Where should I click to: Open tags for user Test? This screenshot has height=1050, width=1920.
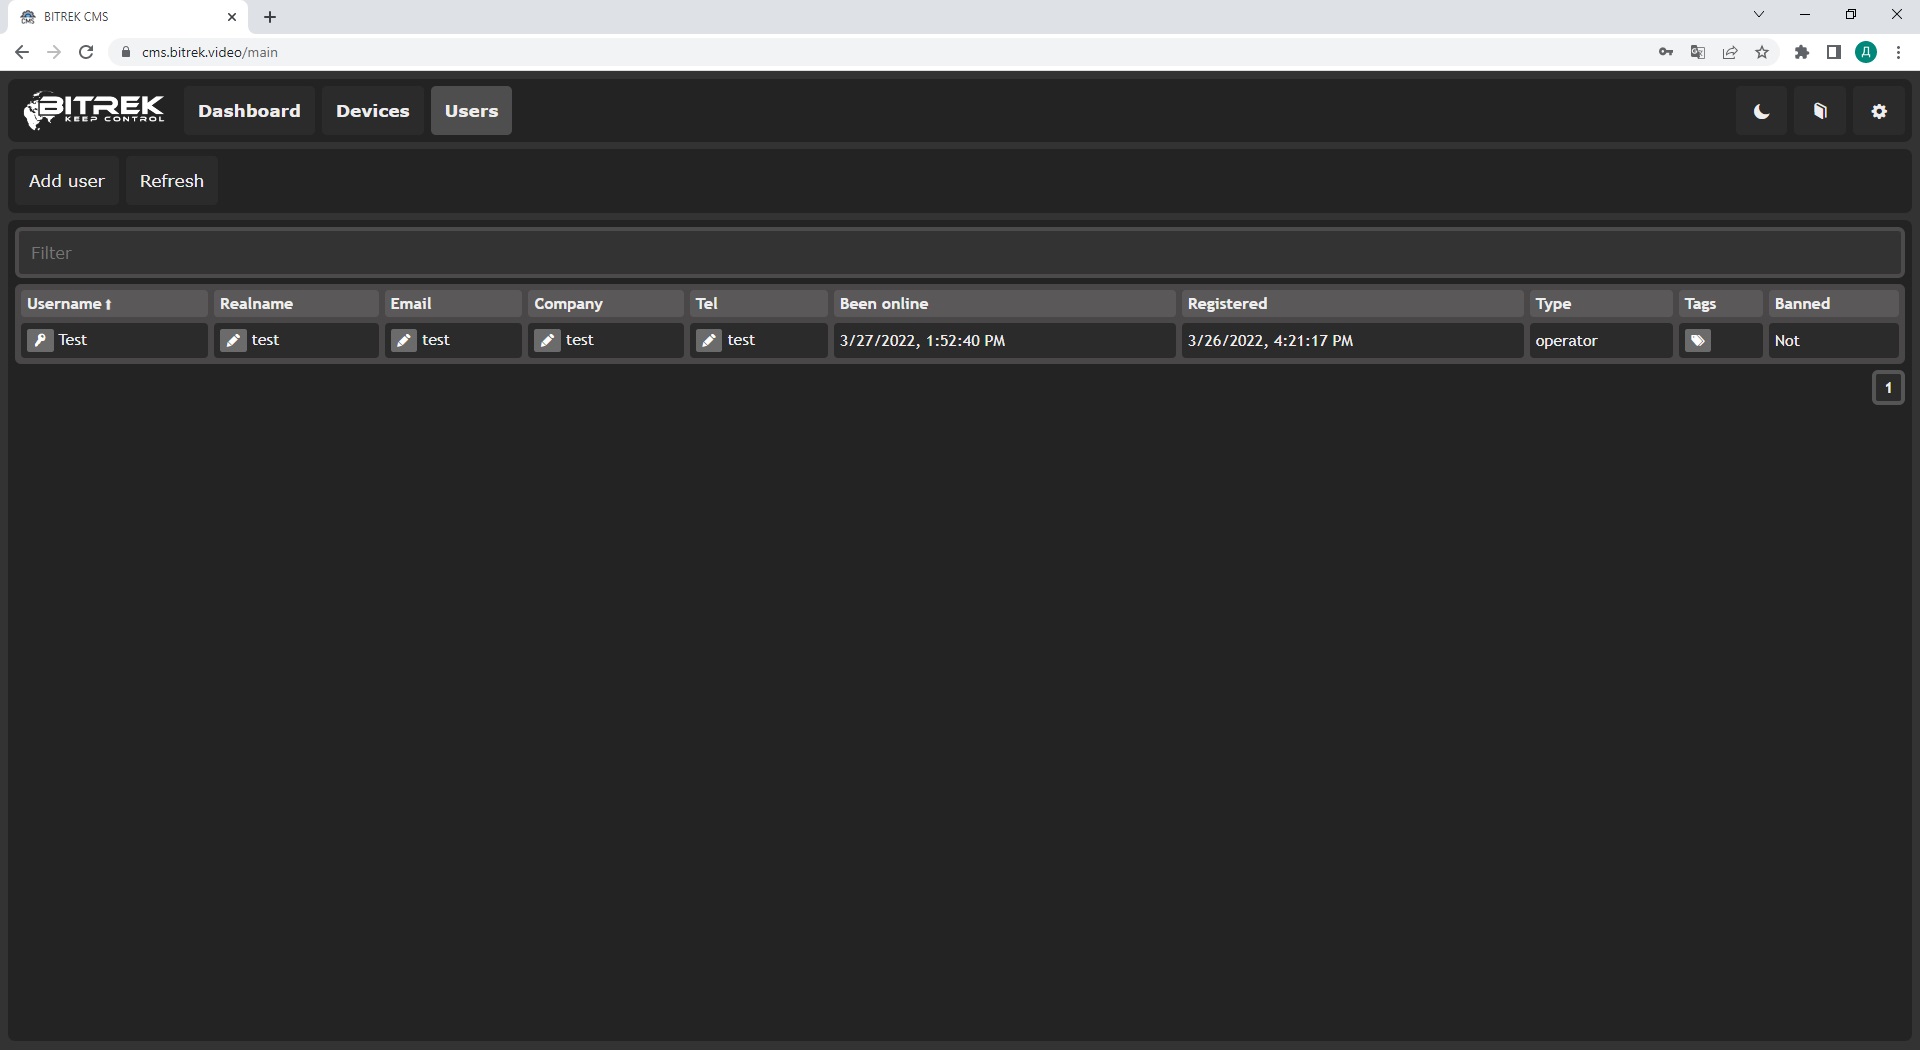pyautogui.click(x=1697, y=341)
